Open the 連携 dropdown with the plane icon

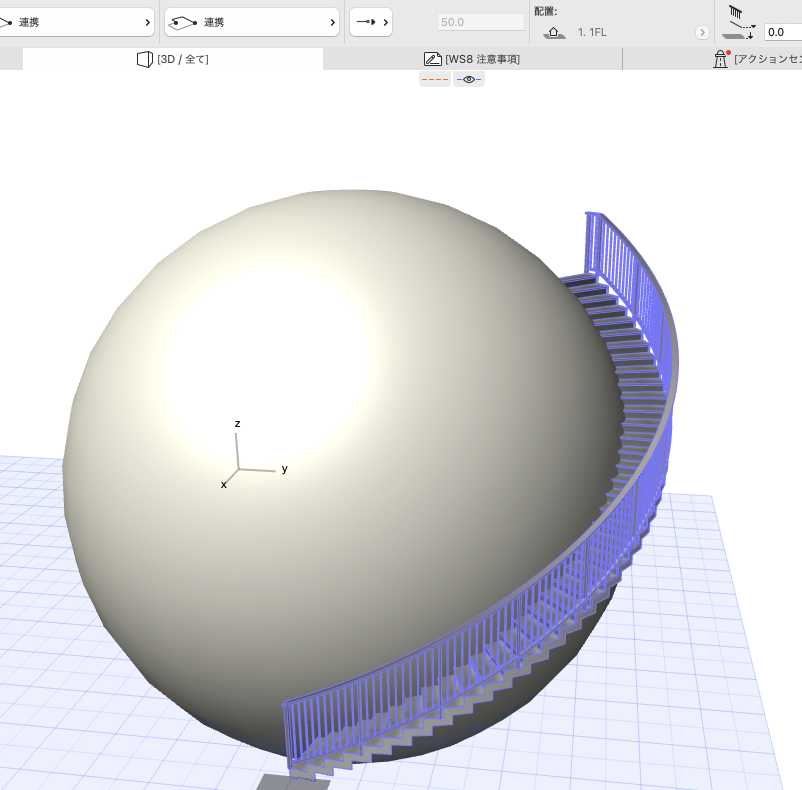pos(252,22)
